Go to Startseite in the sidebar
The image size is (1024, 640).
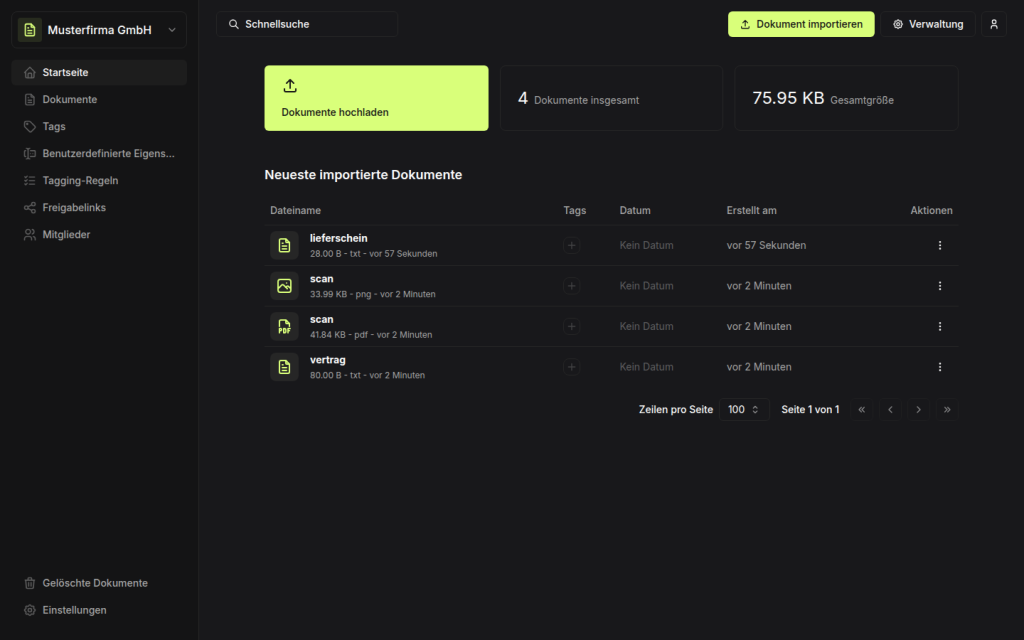(x=99, y=72)
